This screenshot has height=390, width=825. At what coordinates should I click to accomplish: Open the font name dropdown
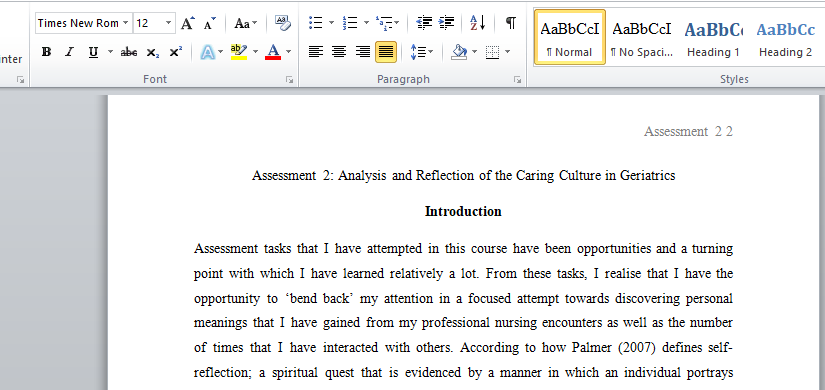(x=125, y=23)
